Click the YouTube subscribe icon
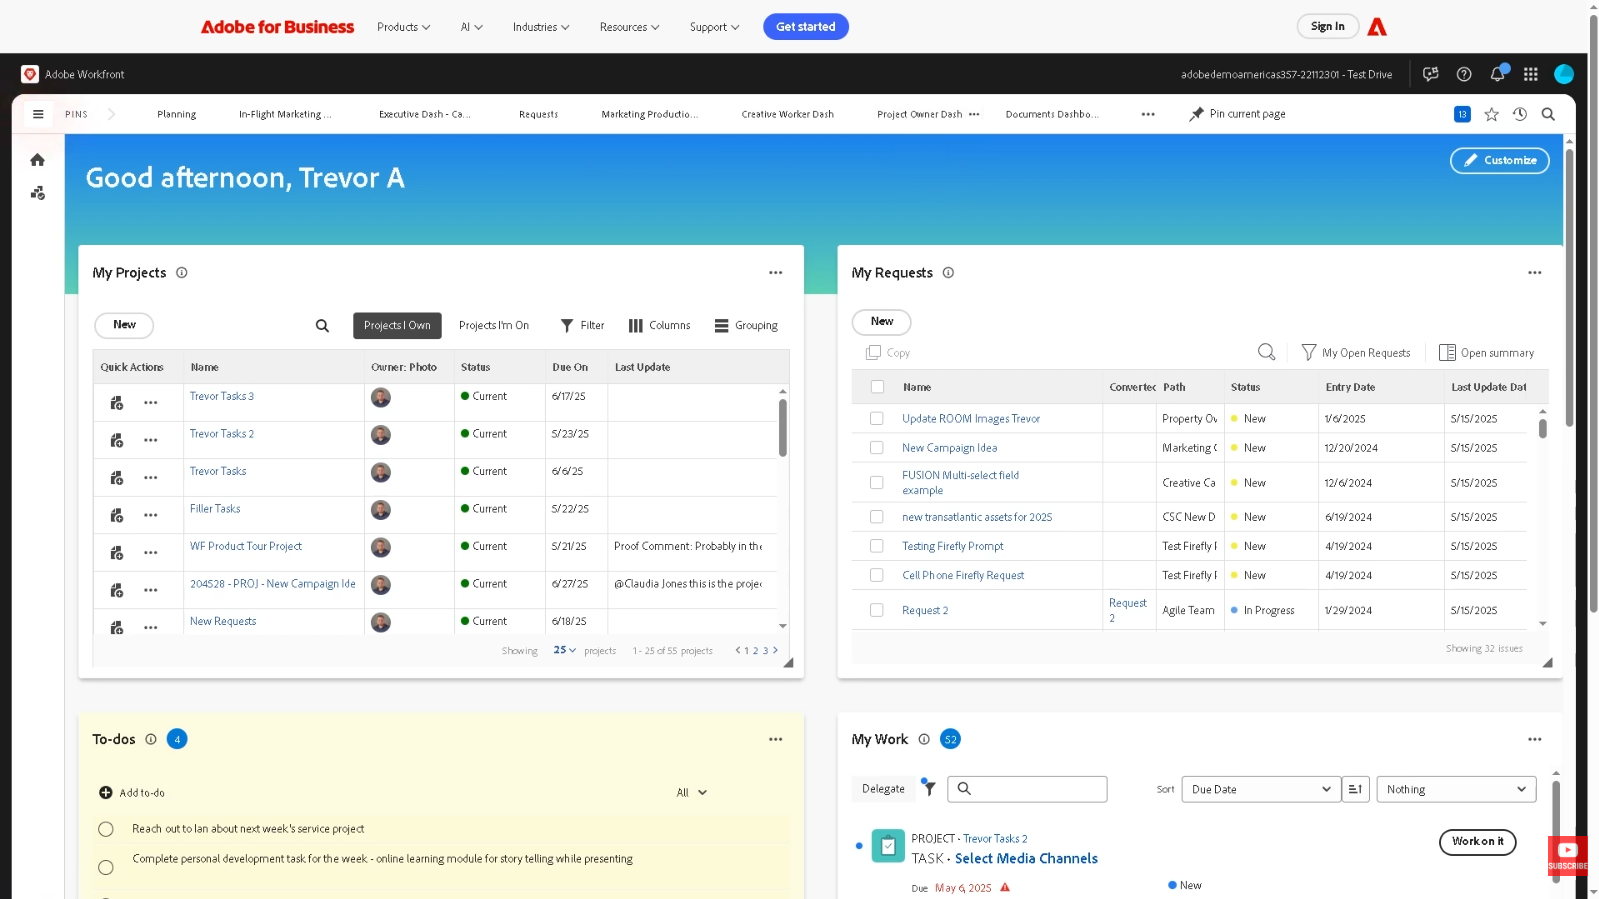The width and height of the screenshot is (1599, 899). point(1567,855)
